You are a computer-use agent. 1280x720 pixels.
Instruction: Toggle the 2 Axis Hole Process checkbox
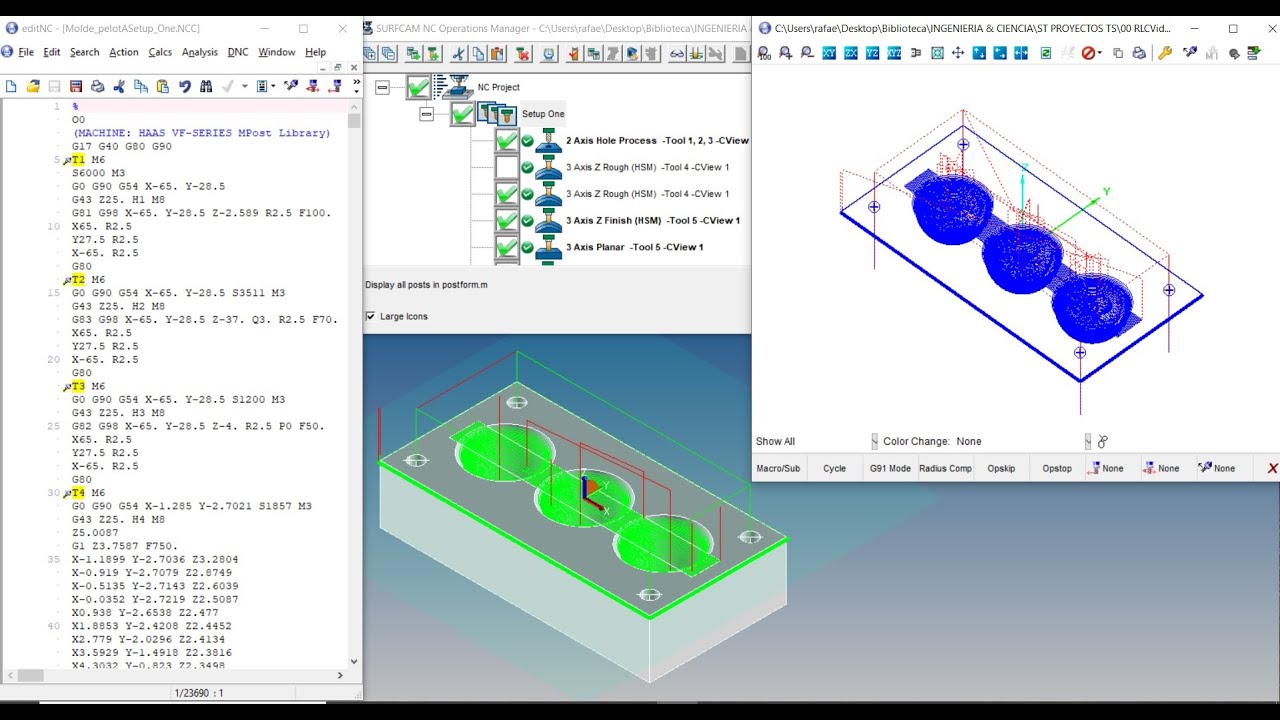[507, 141]
